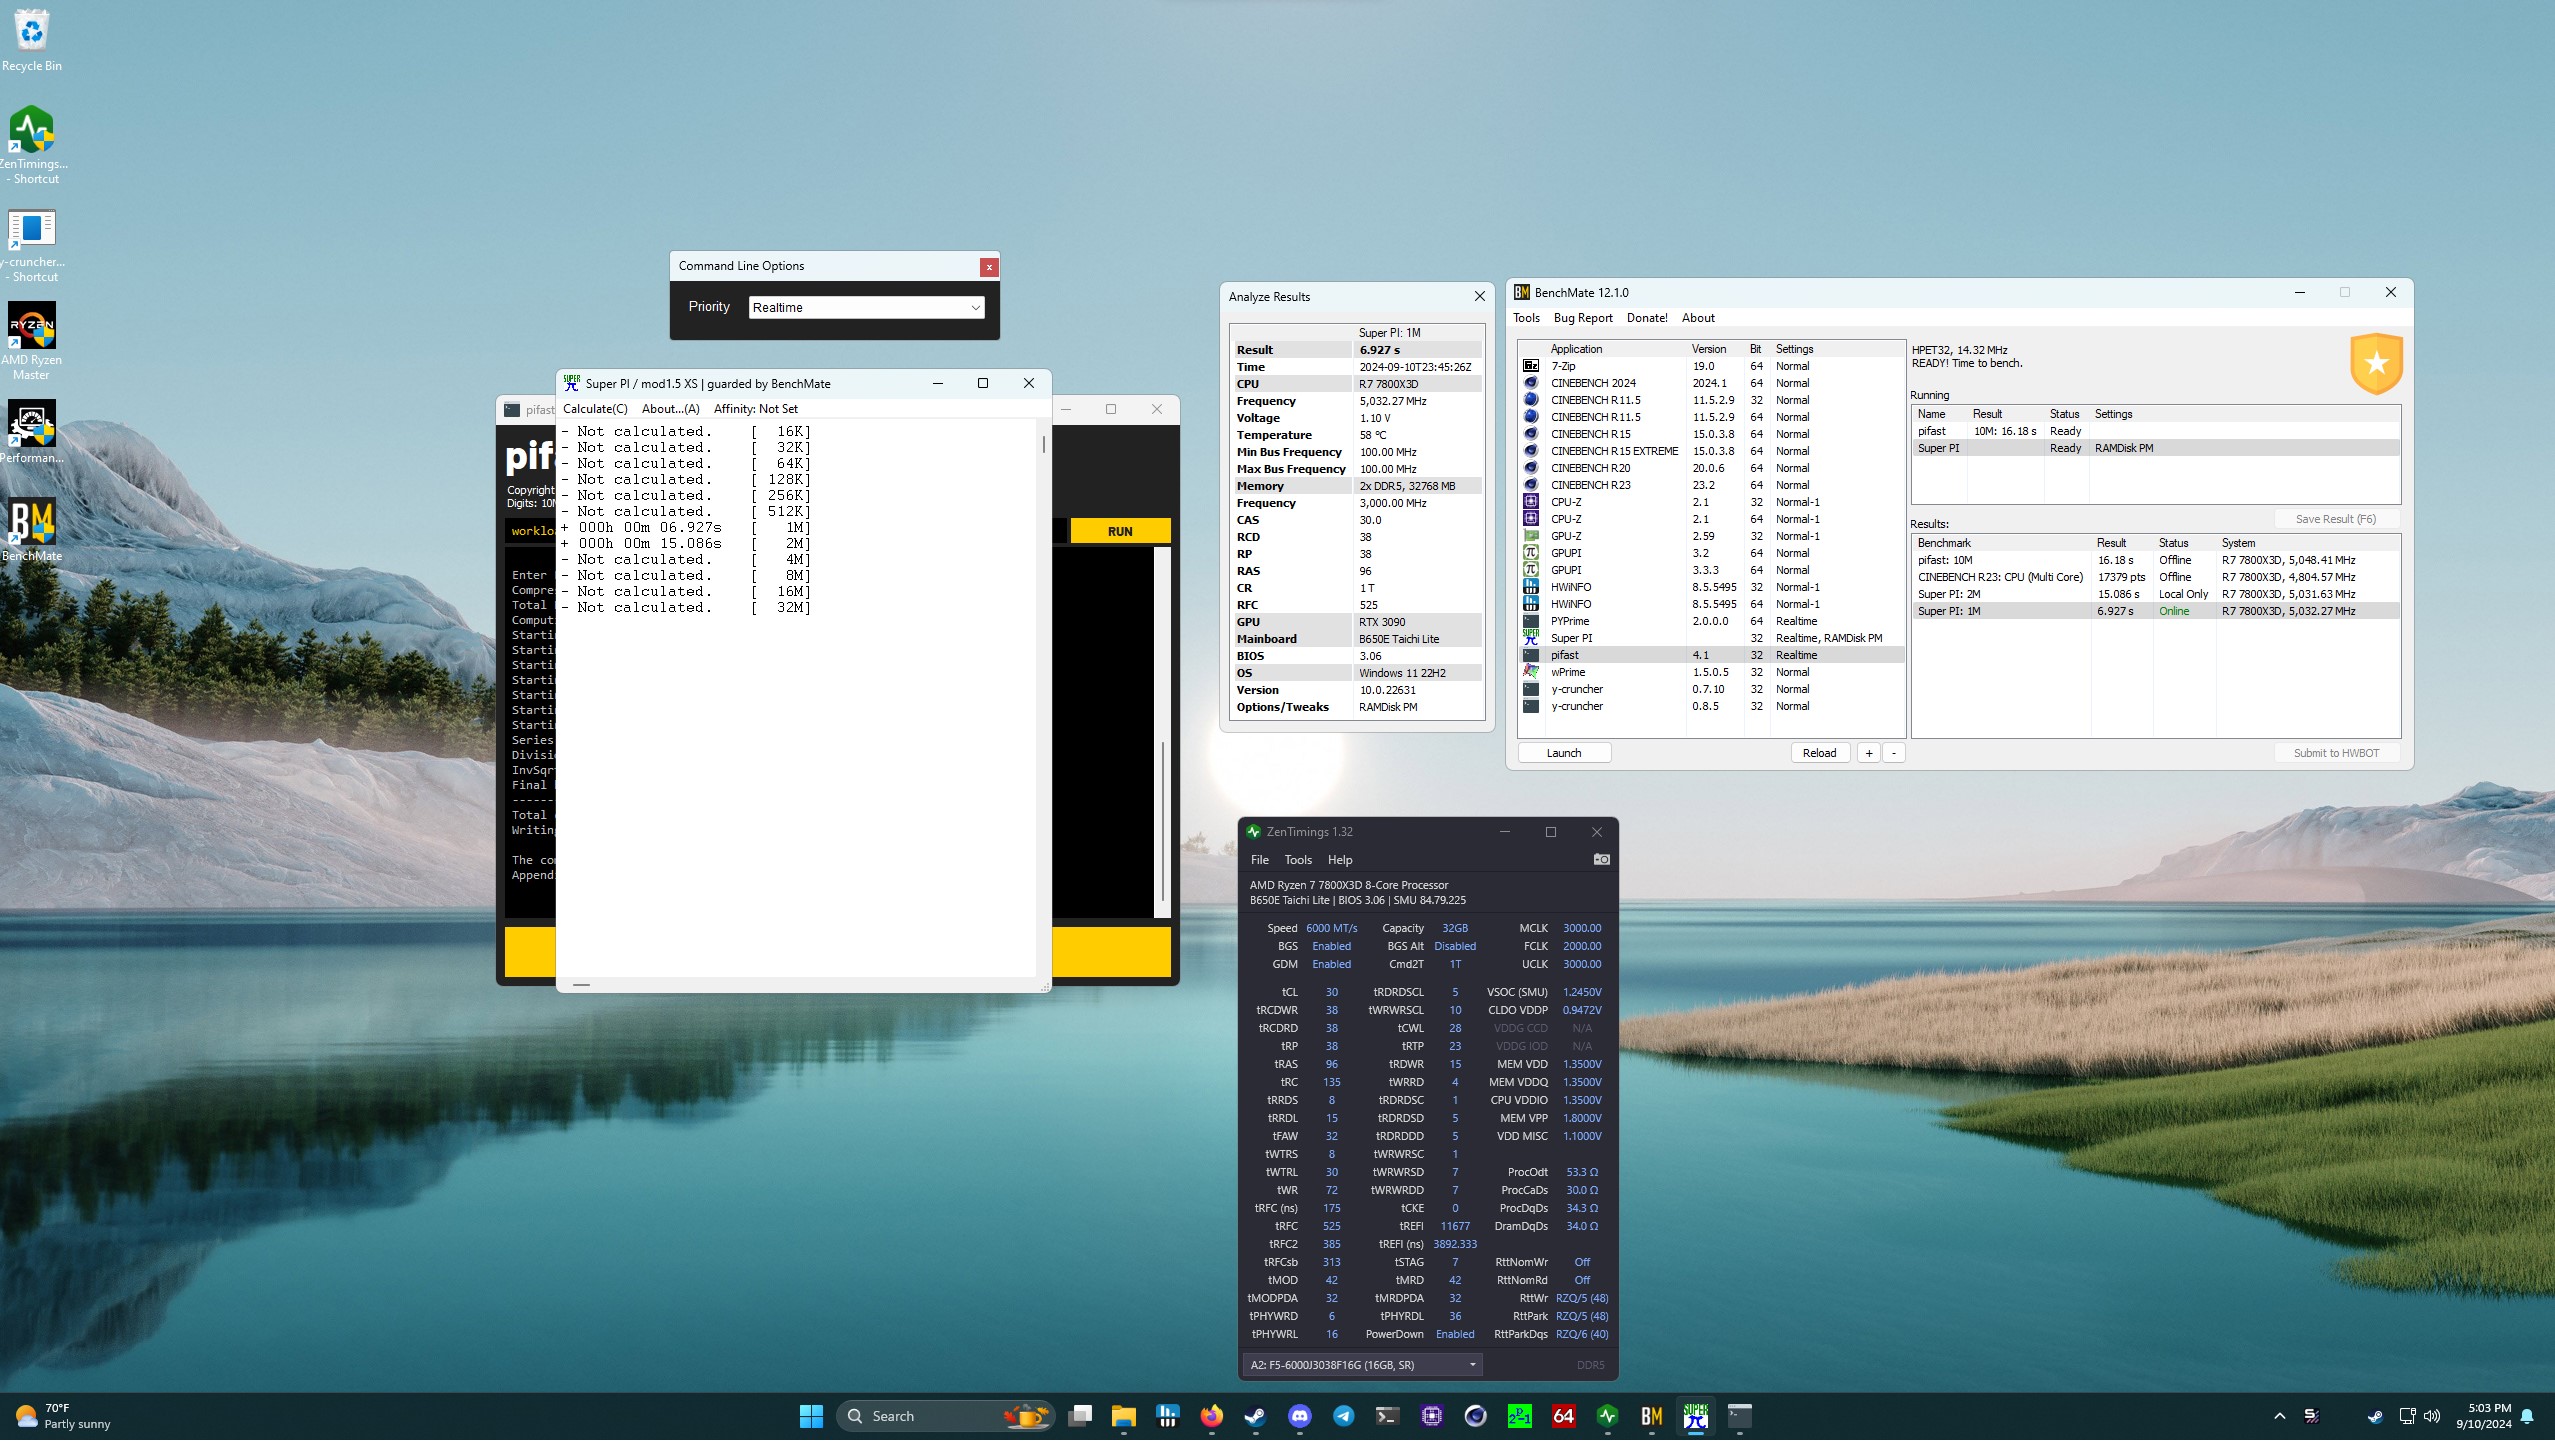Click the Reload button in BenchMate

(1819, 754)
